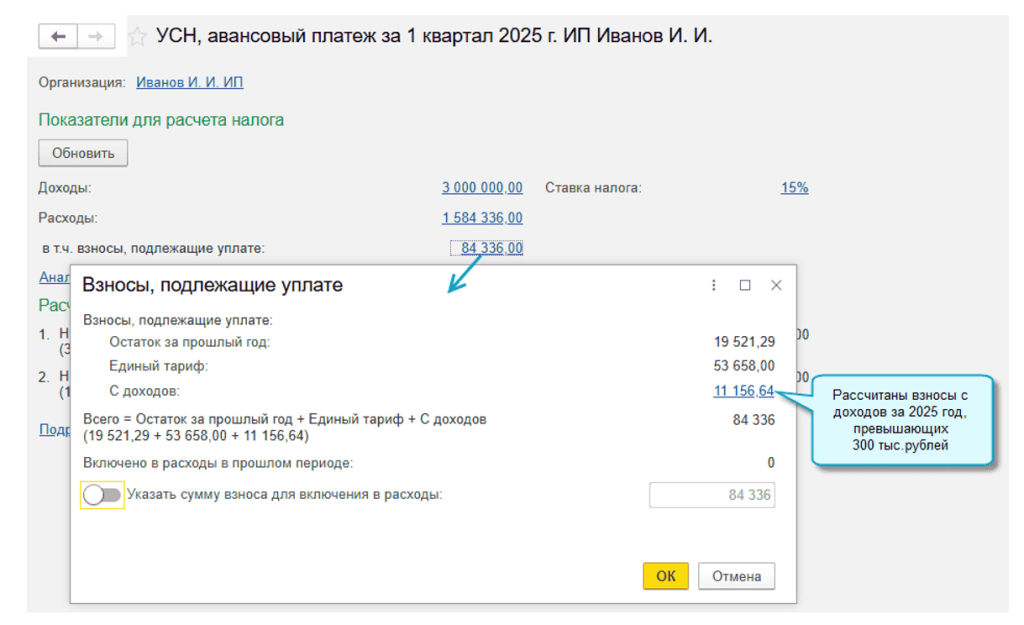1024x625 pixels.
Task: Click the partially hidden Подр... link
Action: tap(53, 429)
